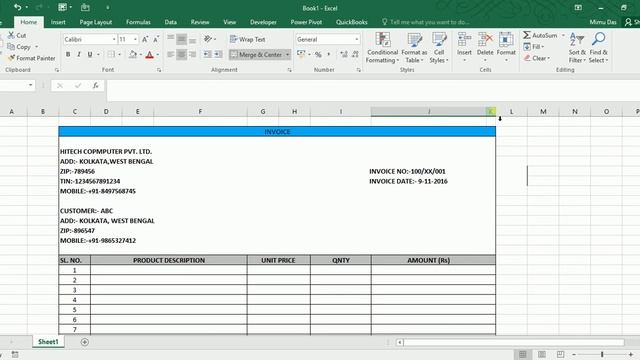Open the Insert ribbon tab
Screen dimensions: 640x360
58,22
